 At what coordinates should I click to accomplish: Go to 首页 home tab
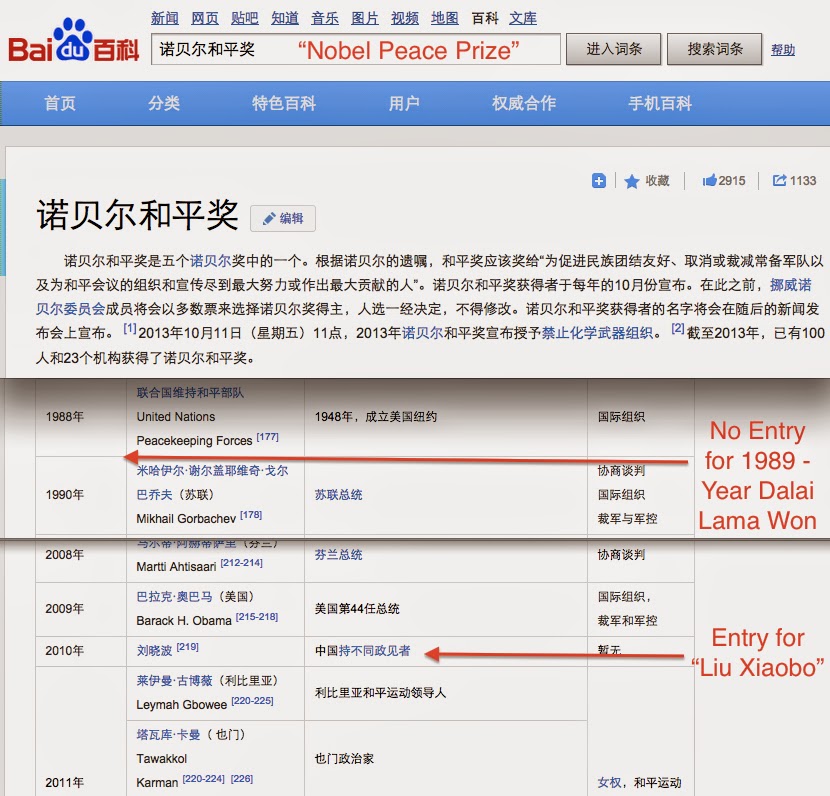[60, 103]
